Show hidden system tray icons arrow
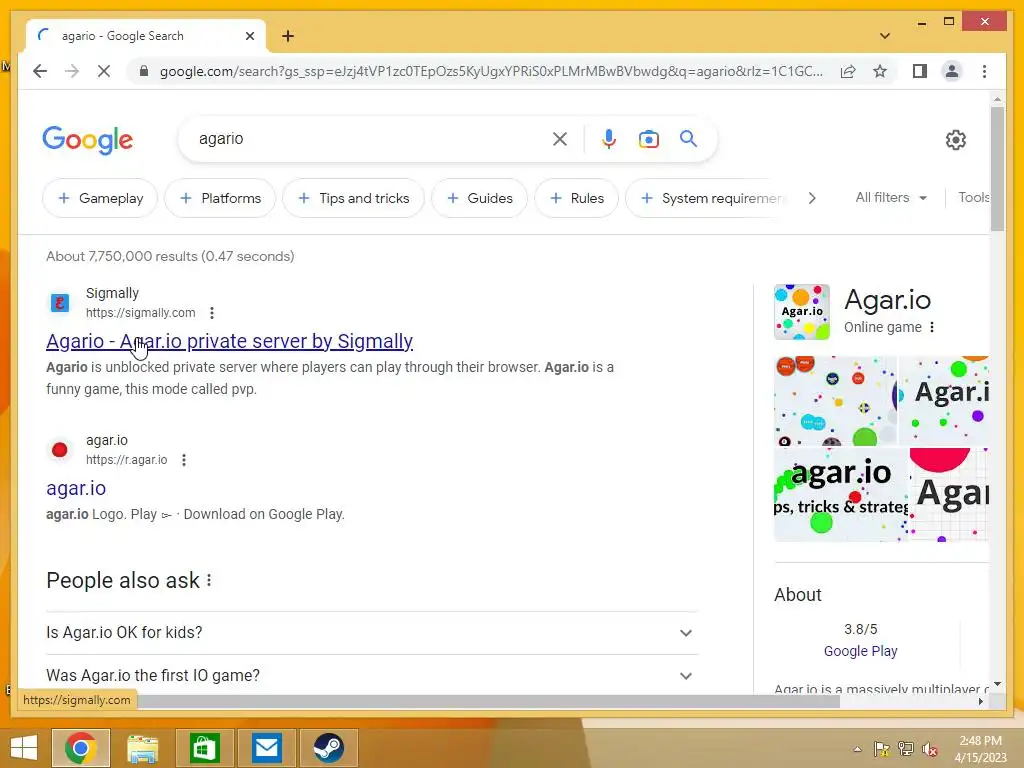The width and height of the screenshot is (1024, 768). point(857,749)
